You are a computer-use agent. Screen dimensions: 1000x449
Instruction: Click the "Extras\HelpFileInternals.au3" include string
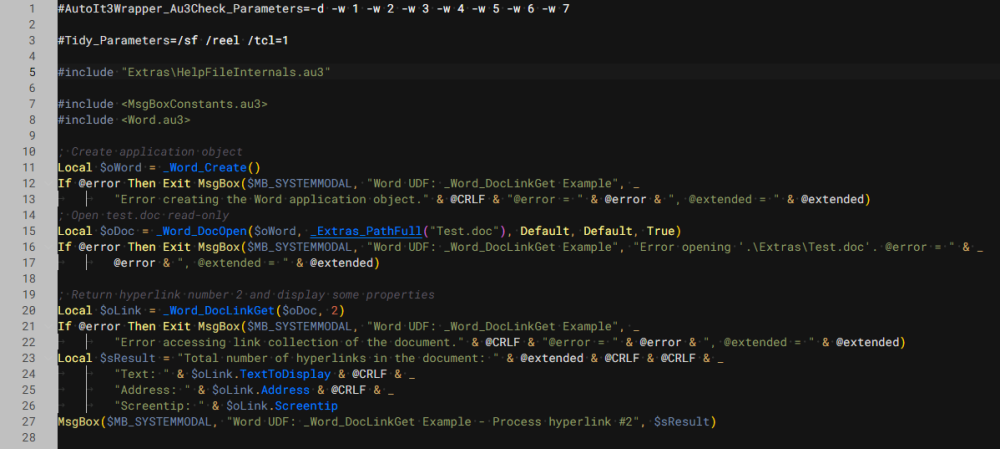[x=226, y=72]
